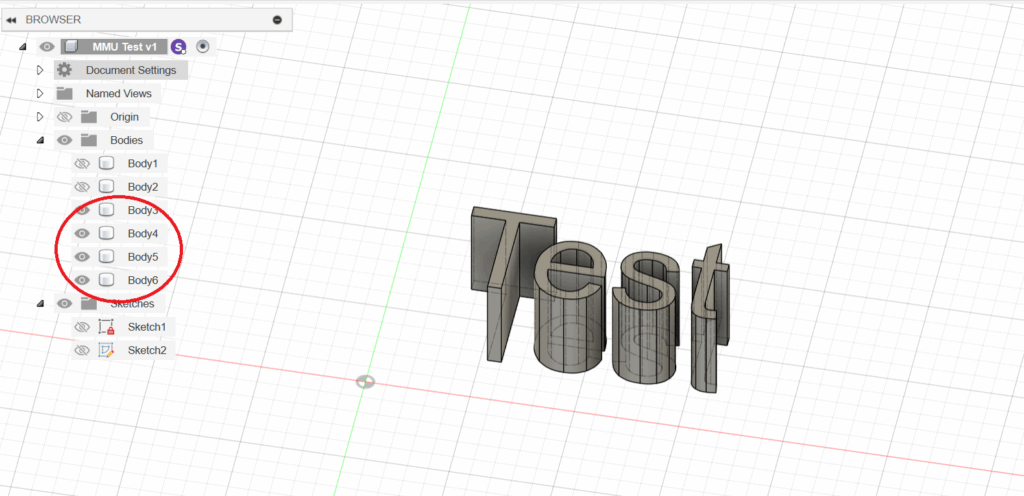
Task: Toggle visibility of the Bodies folder
Action: point(64,140)
